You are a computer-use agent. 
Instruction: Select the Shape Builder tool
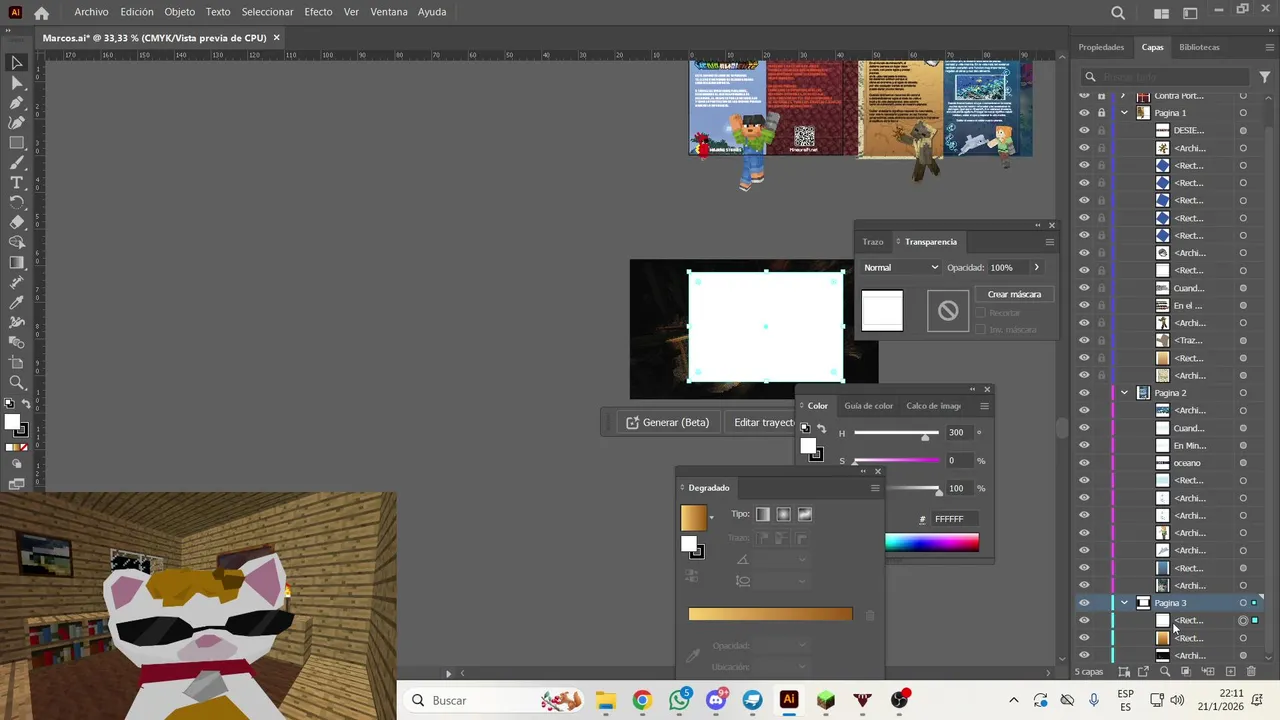click(17, 242)
